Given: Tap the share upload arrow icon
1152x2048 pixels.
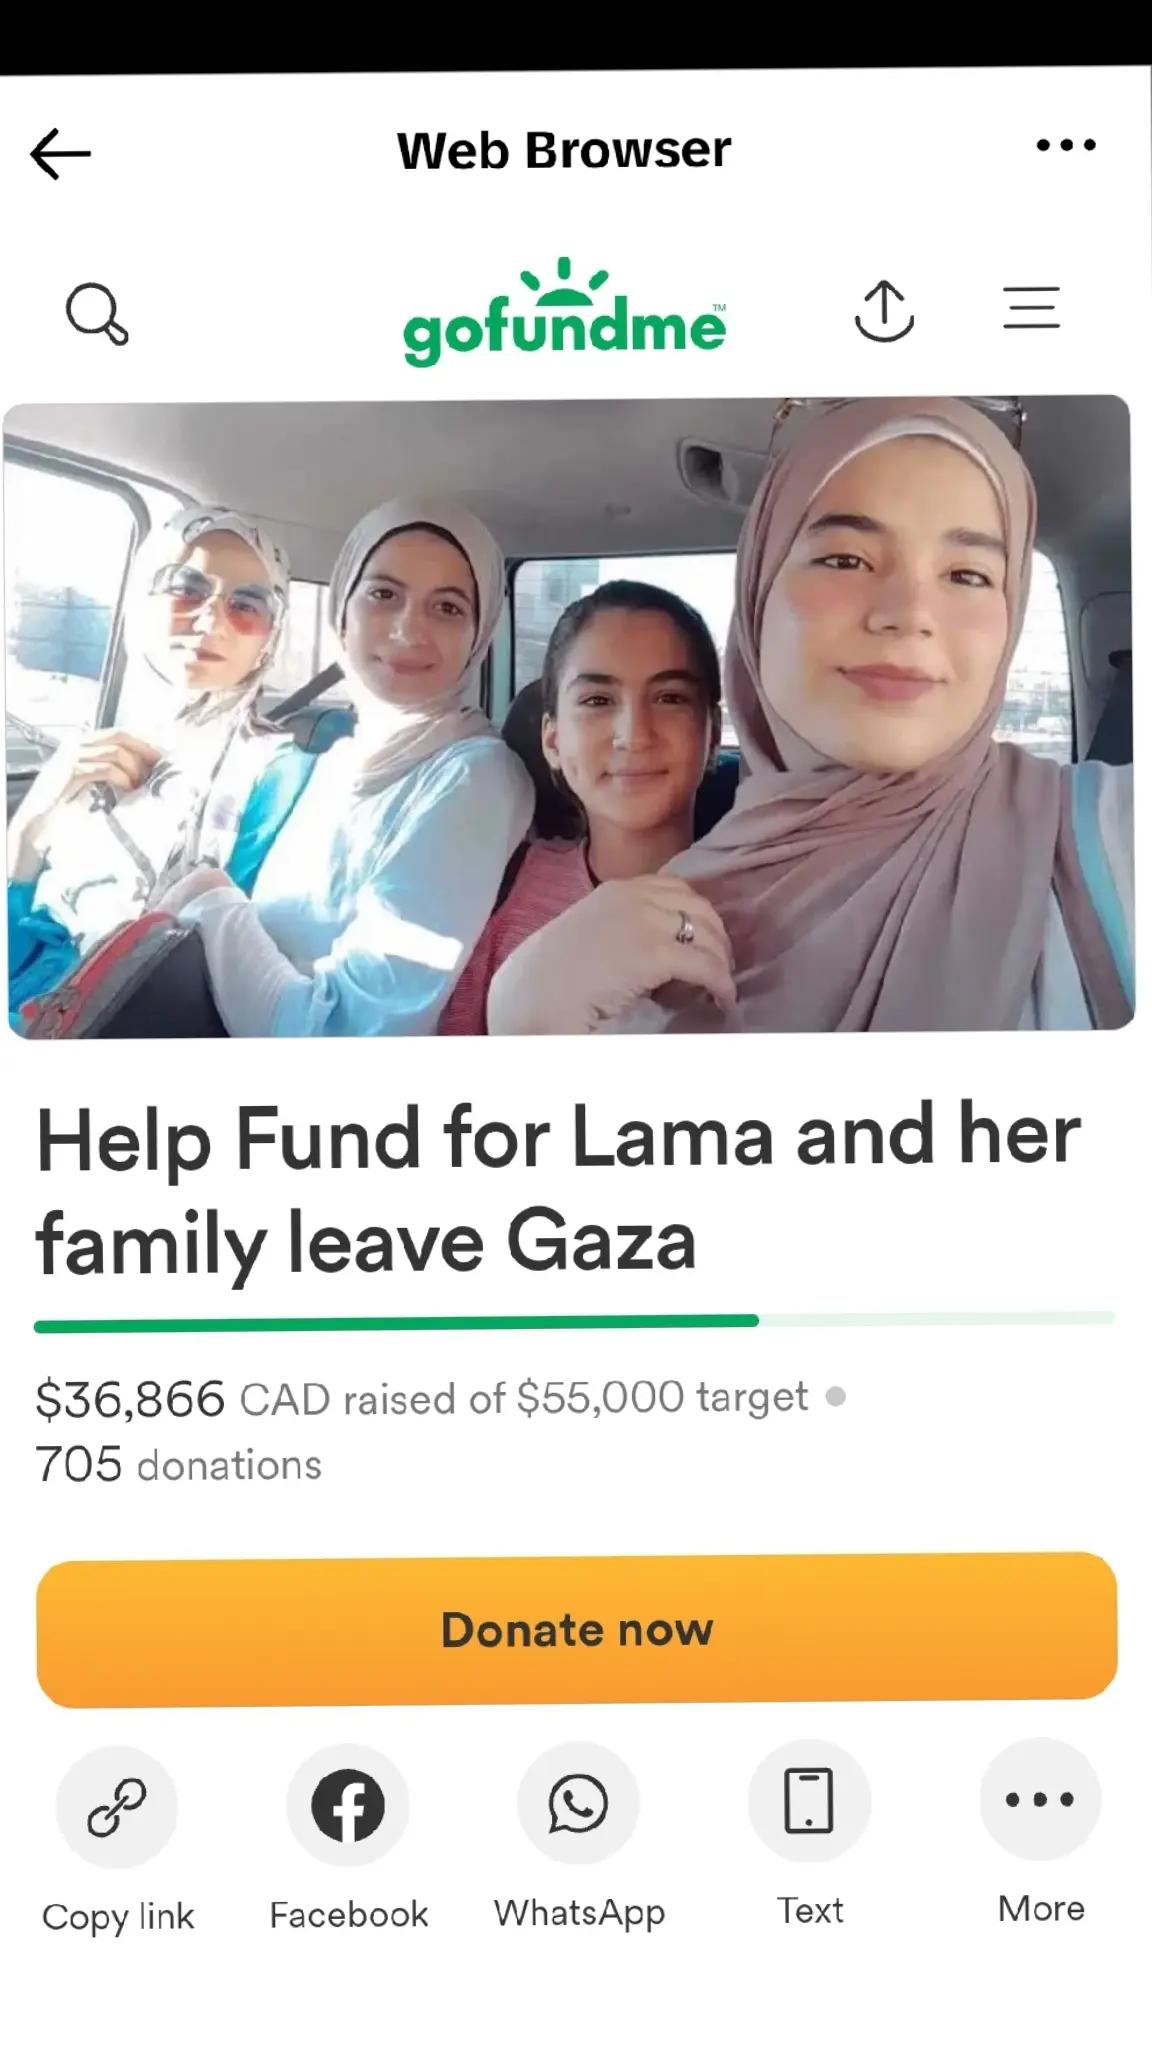Looking at the screenshot, I should [885, 311].
